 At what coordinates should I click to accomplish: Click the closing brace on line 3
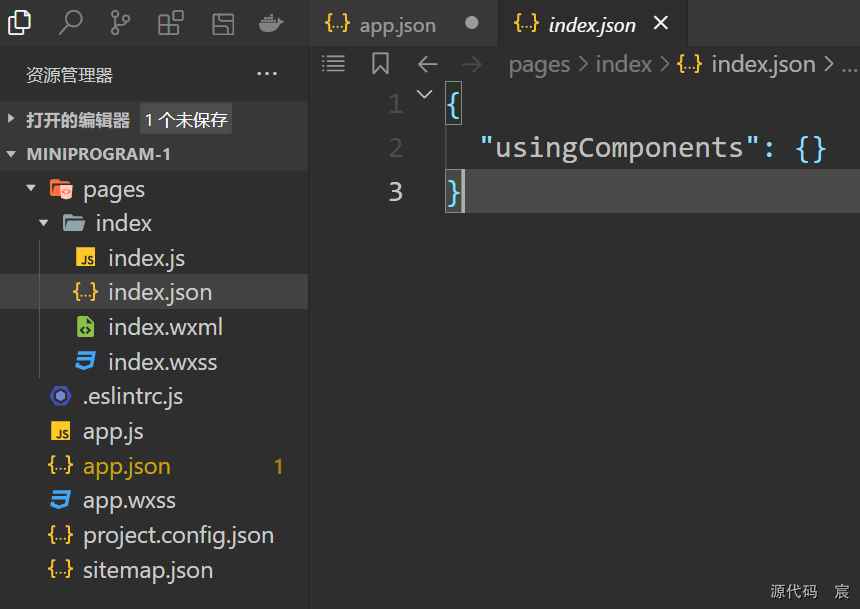[x=453, y=192]
